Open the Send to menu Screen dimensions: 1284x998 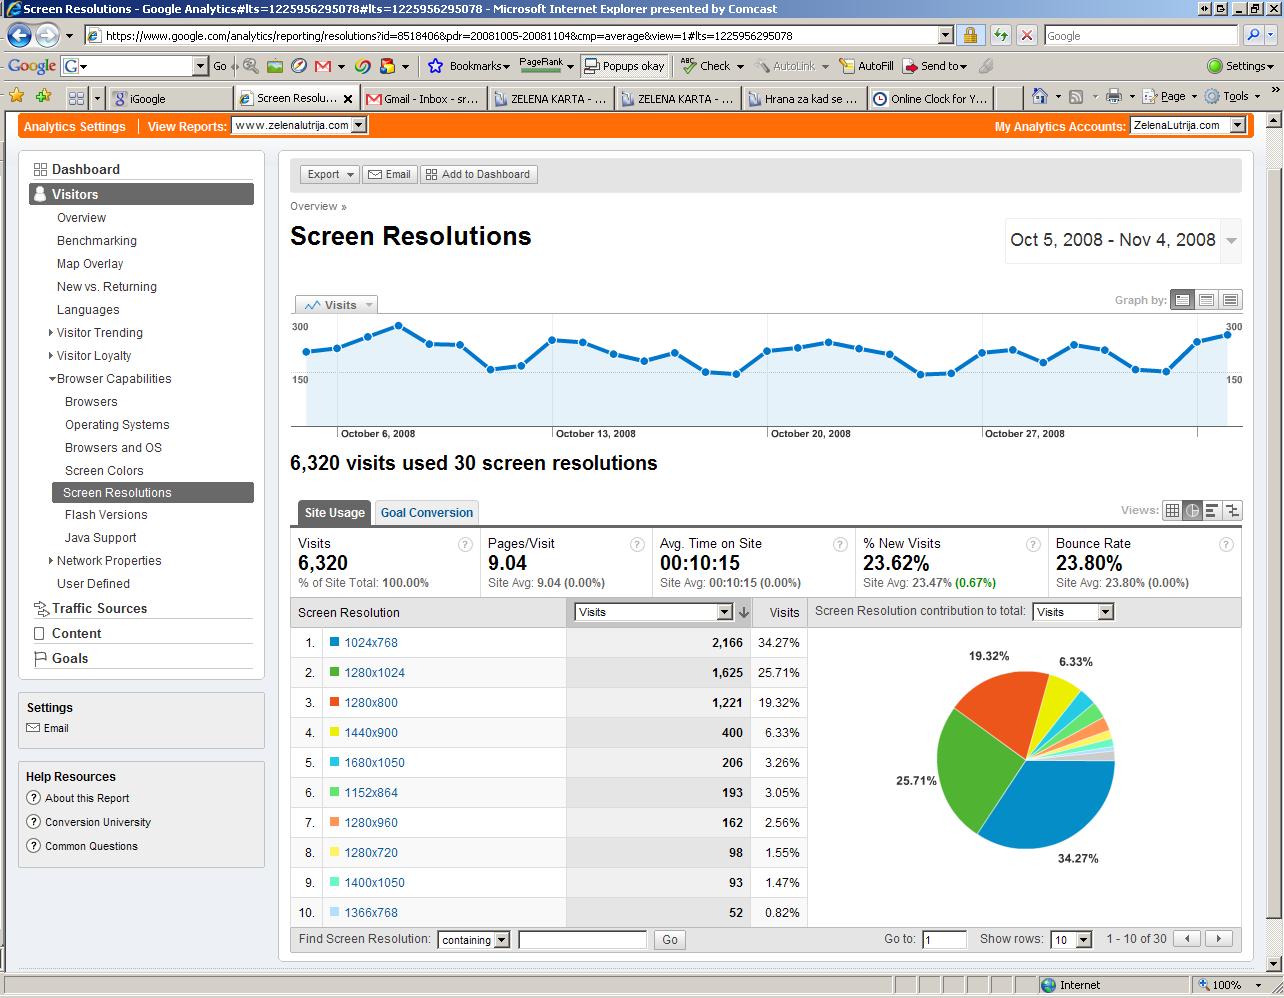click(x=935, y=66)
